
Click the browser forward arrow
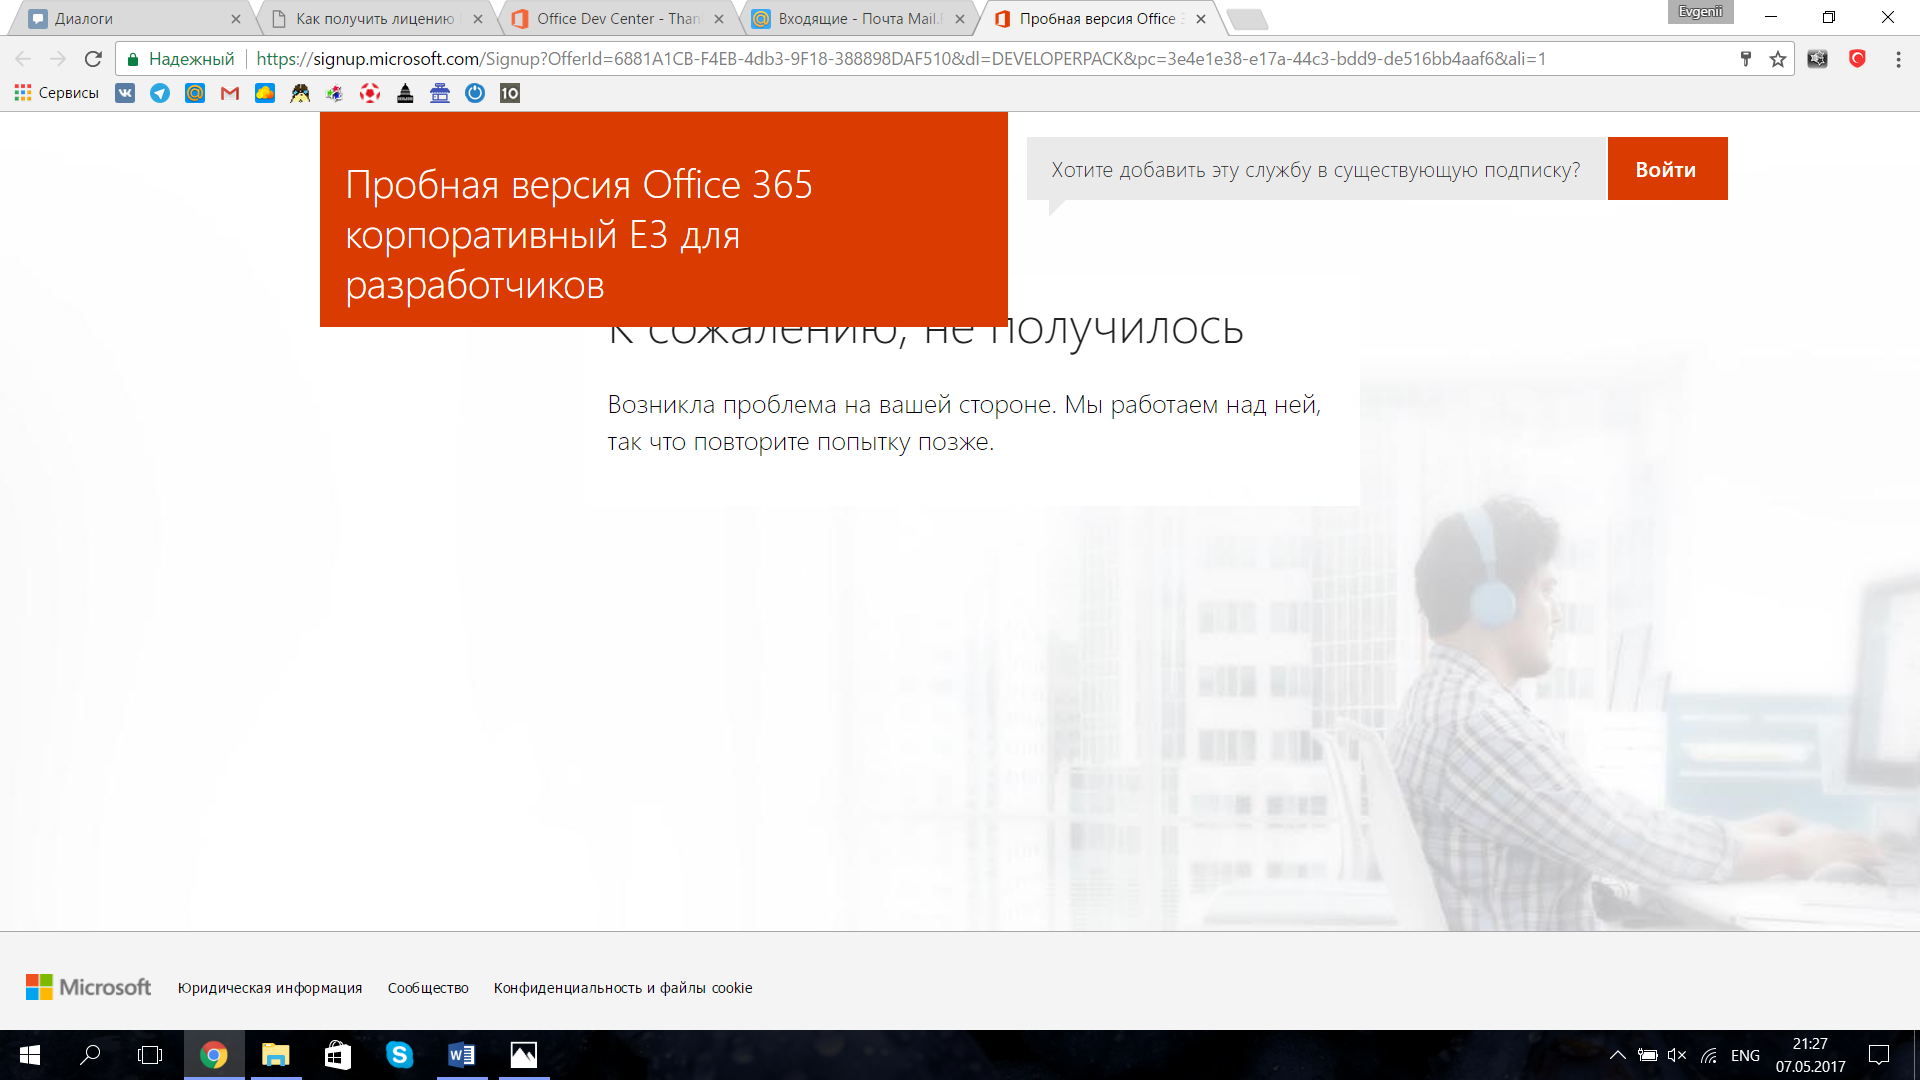point(58,59)
